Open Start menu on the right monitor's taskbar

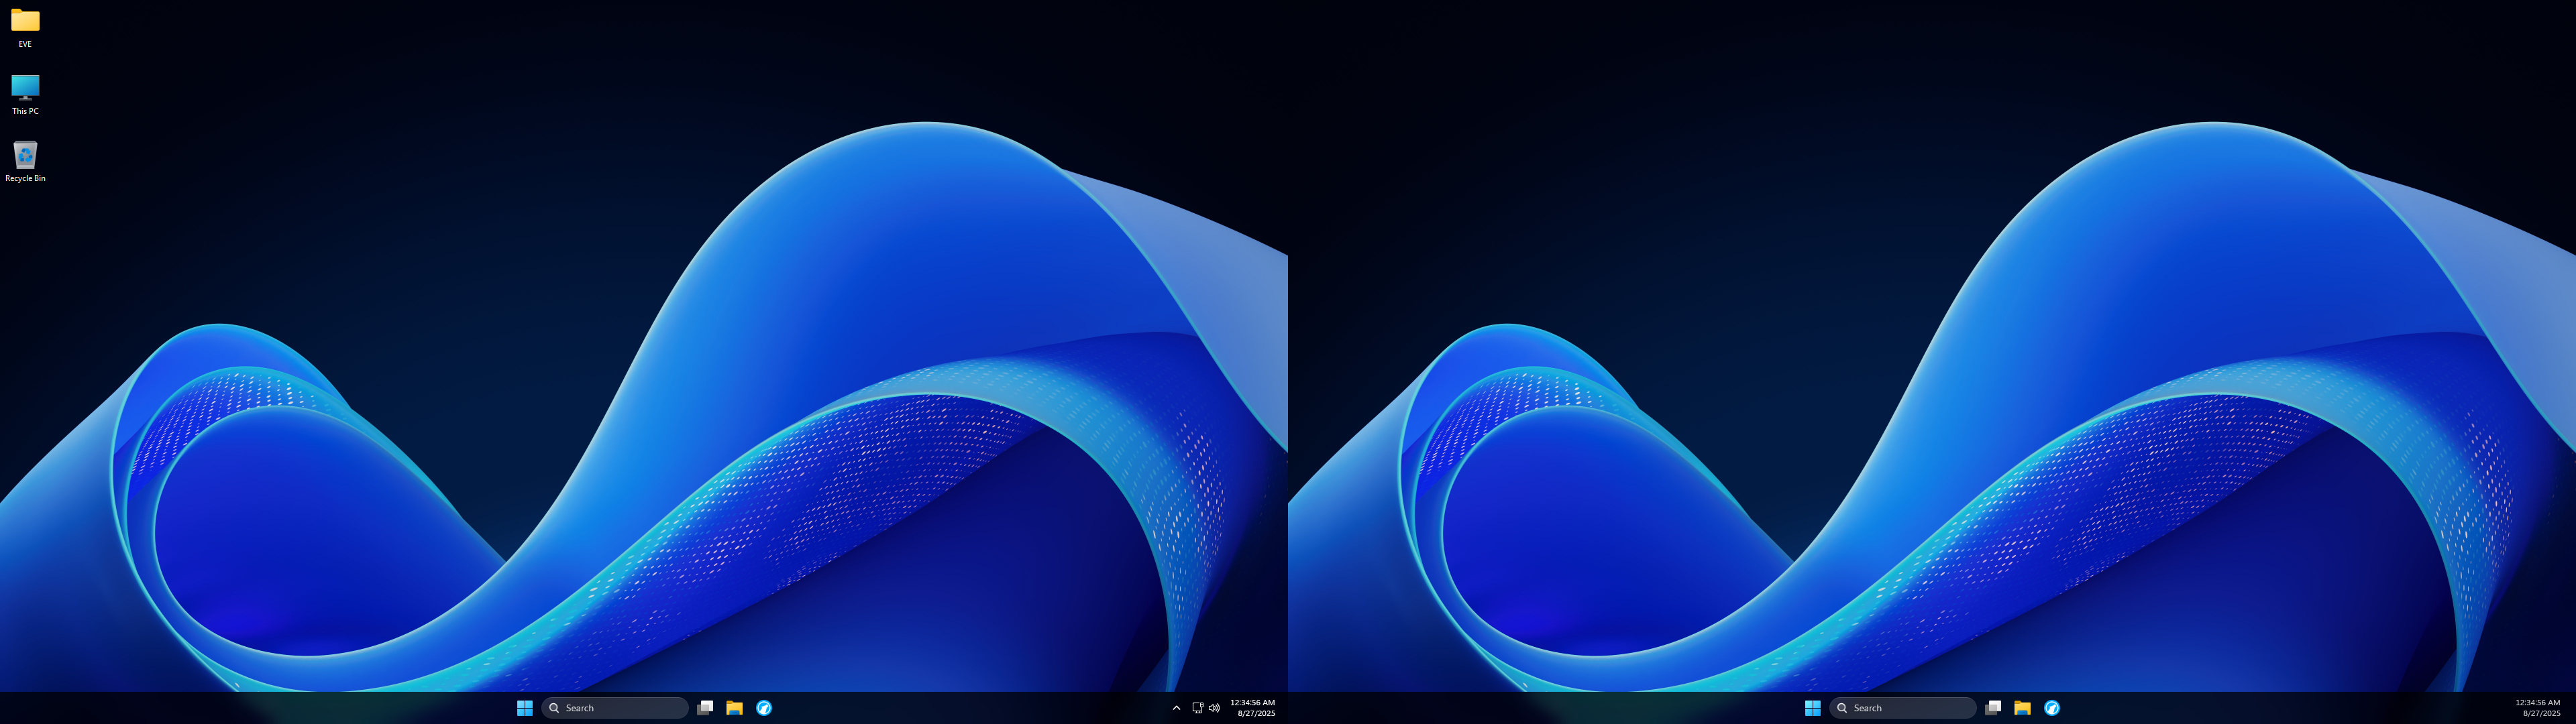pyautogui.click(x=1812, y=708)
